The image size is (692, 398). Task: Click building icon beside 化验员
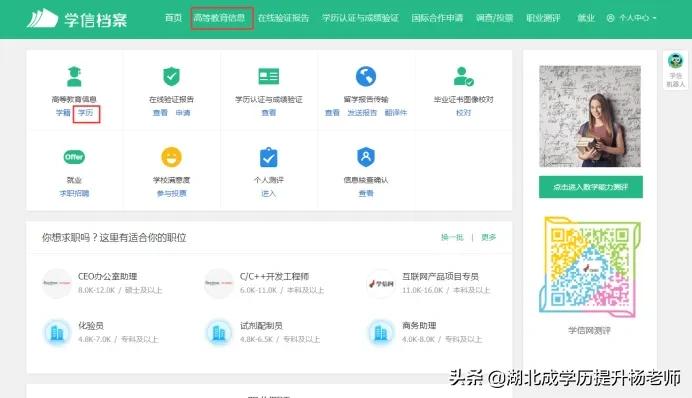click(x=56, y=332)
